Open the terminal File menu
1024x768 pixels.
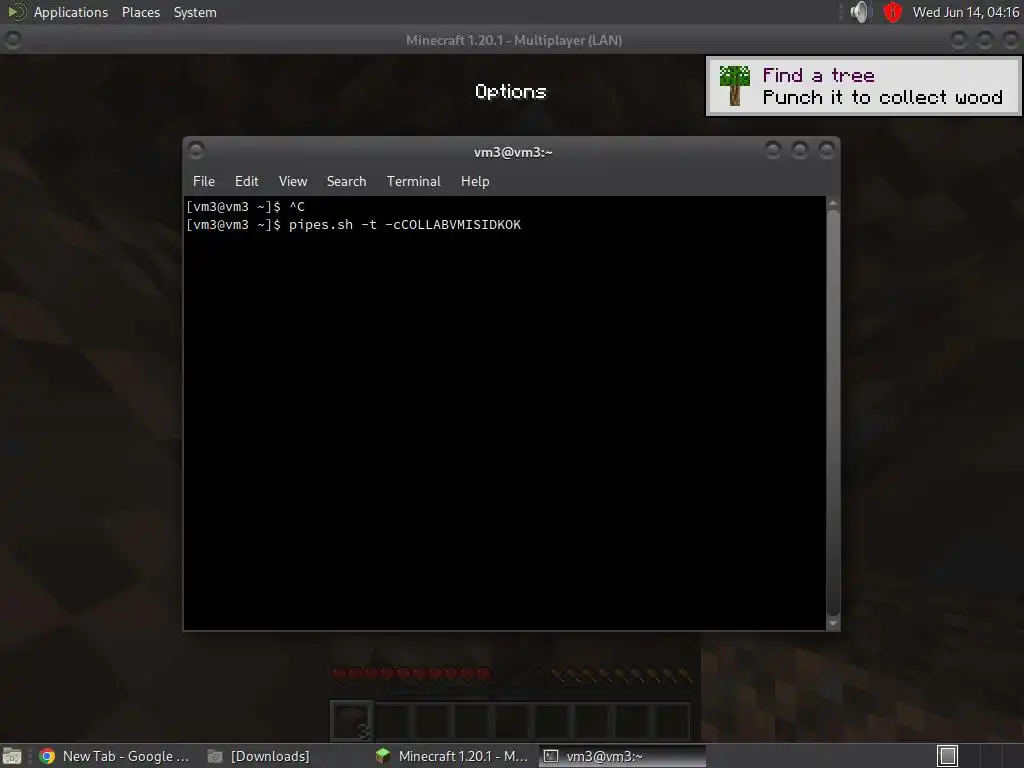click(204, 182)
